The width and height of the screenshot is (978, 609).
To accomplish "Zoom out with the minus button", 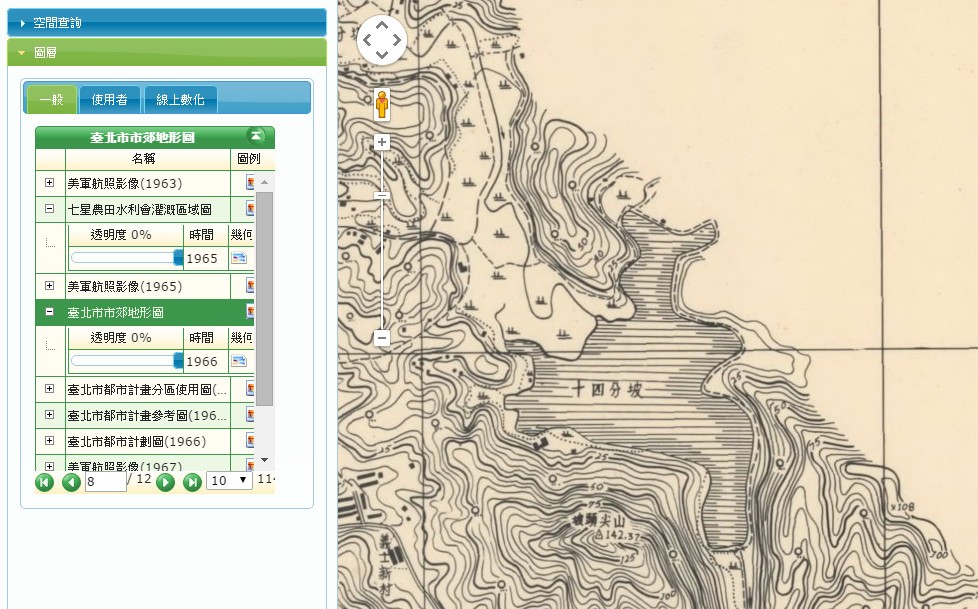I will (x=381, y=338).
